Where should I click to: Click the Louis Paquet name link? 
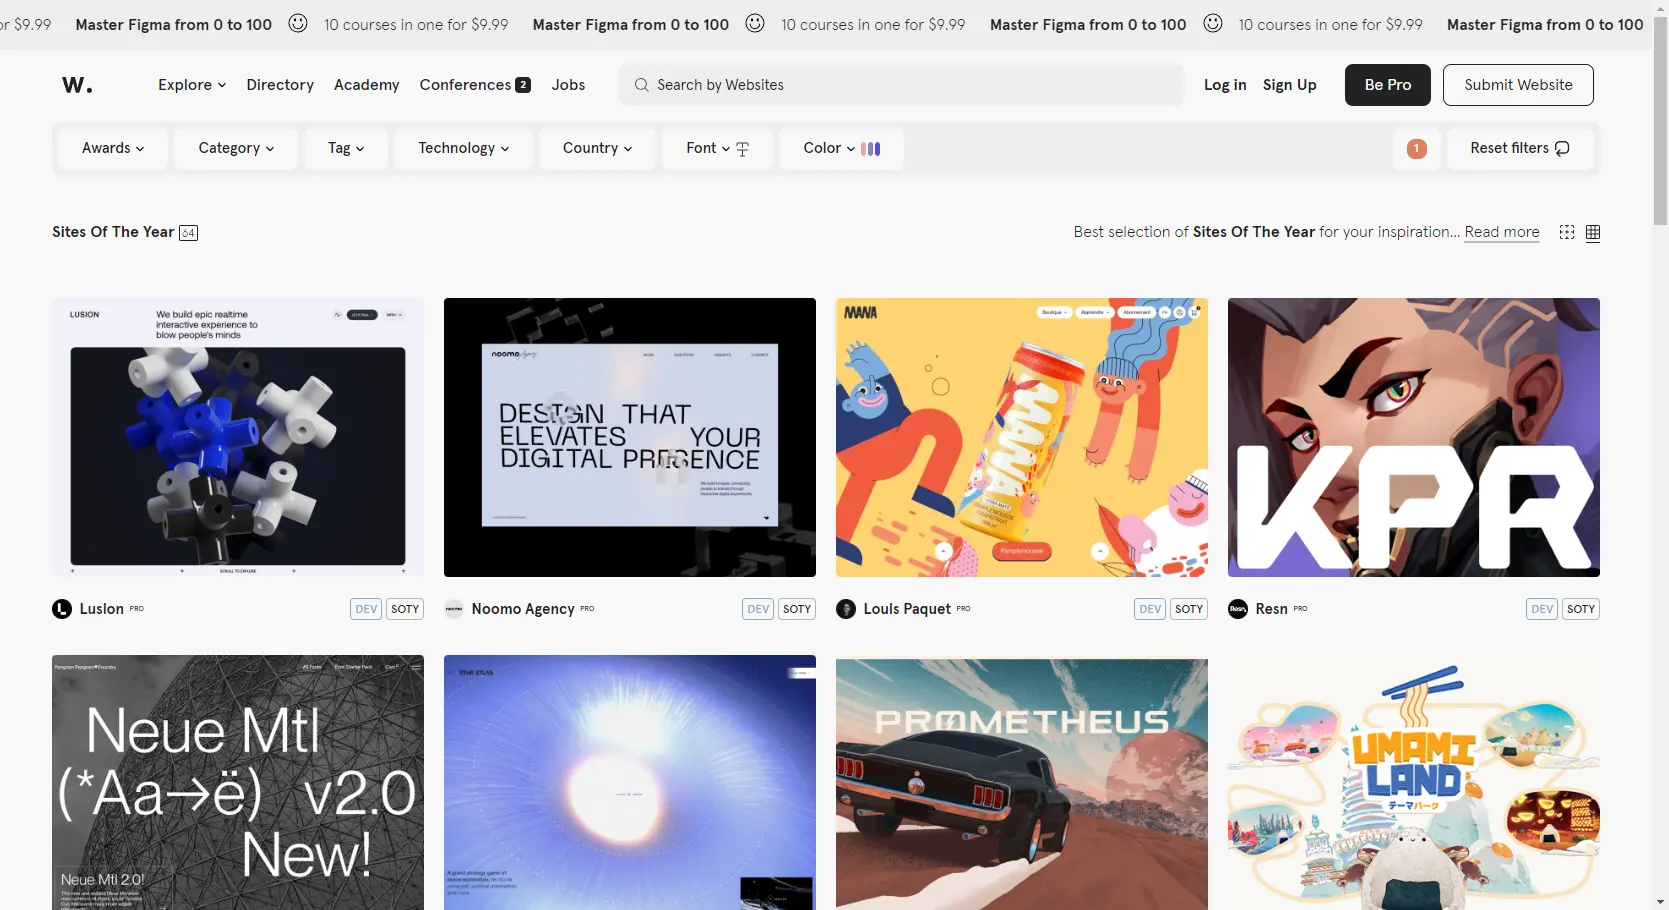click(x=907, y=609)
